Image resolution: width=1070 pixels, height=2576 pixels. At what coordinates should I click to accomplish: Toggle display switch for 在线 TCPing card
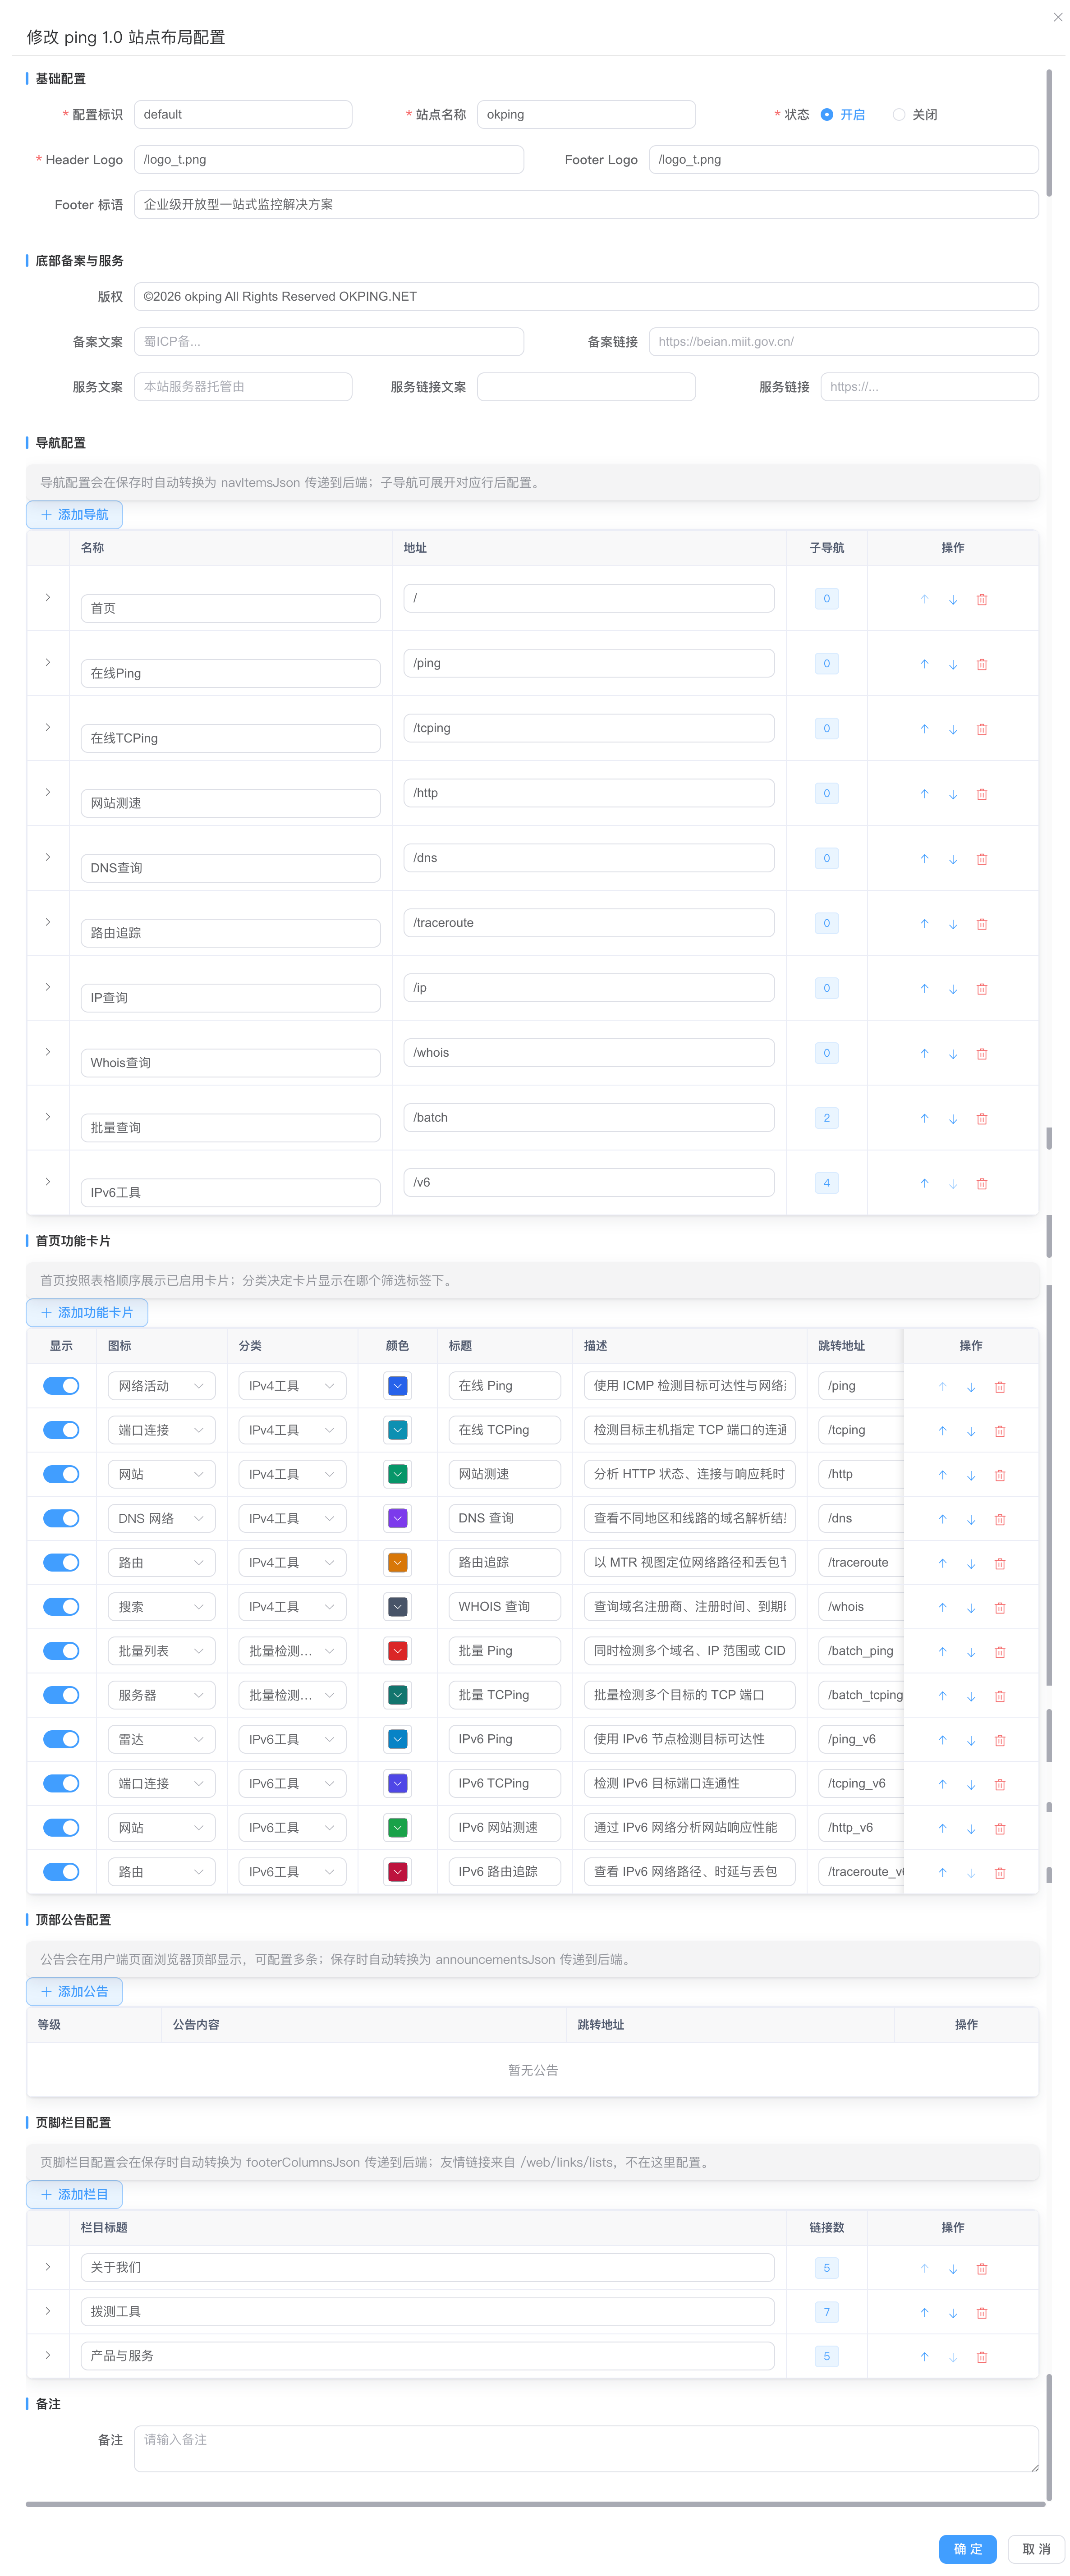[61, 1430]
